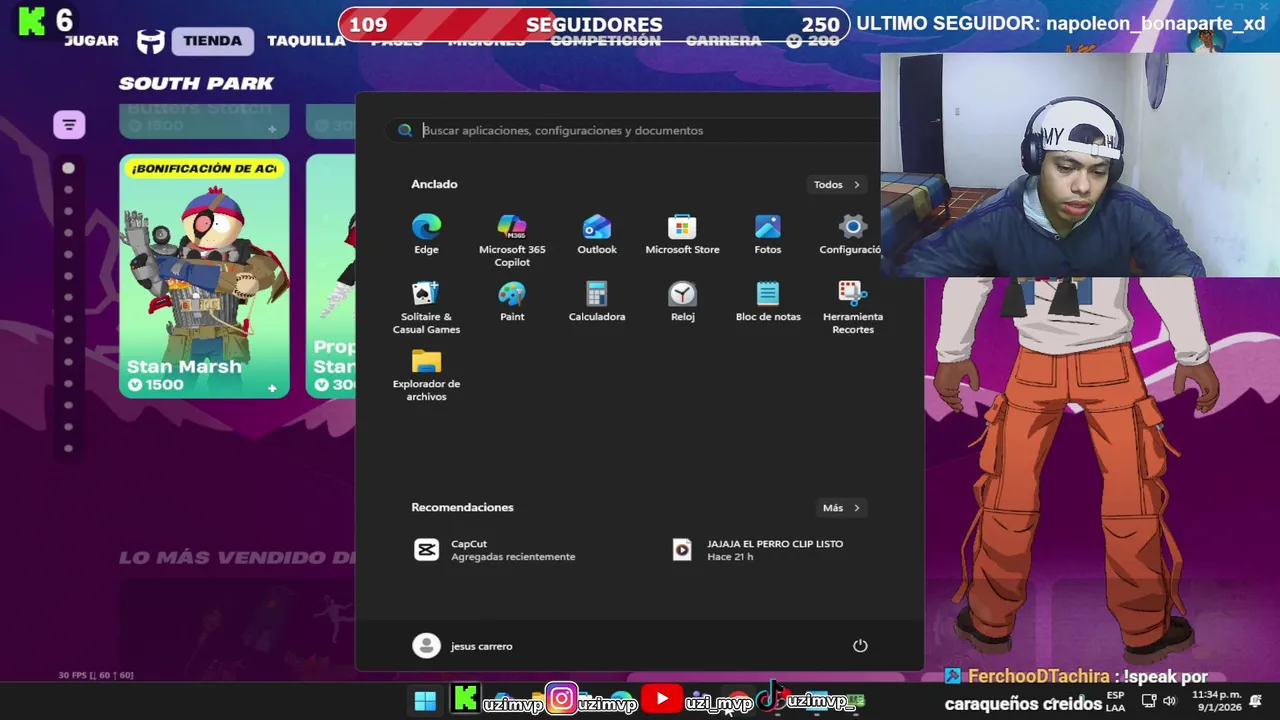Open recommended CapCut app
This screenshot has height=720, width=1280.
495,550
